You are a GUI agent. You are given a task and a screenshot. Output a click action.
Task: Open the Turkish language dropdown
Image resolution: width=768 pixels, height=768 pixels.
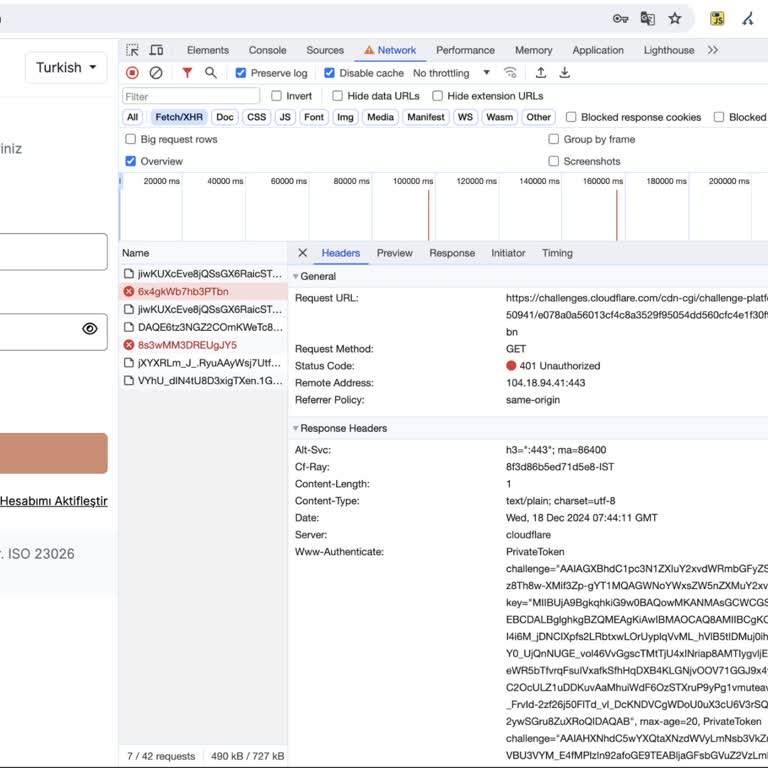[x=66, y=68]
